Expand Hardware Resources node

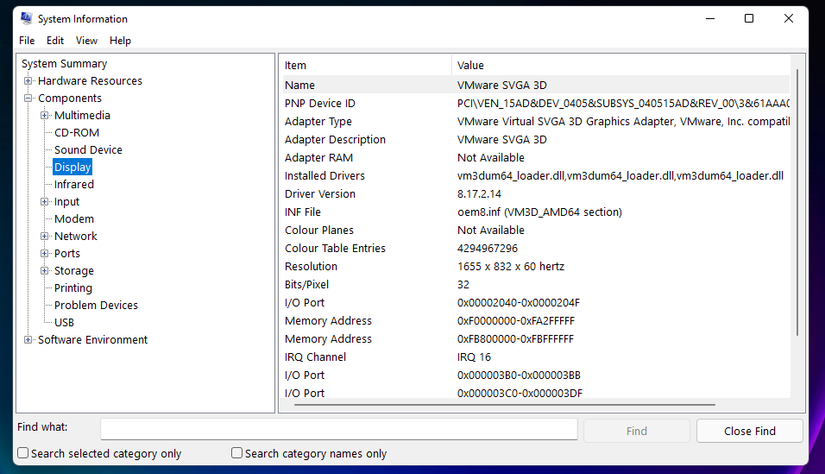pos(28,81)
